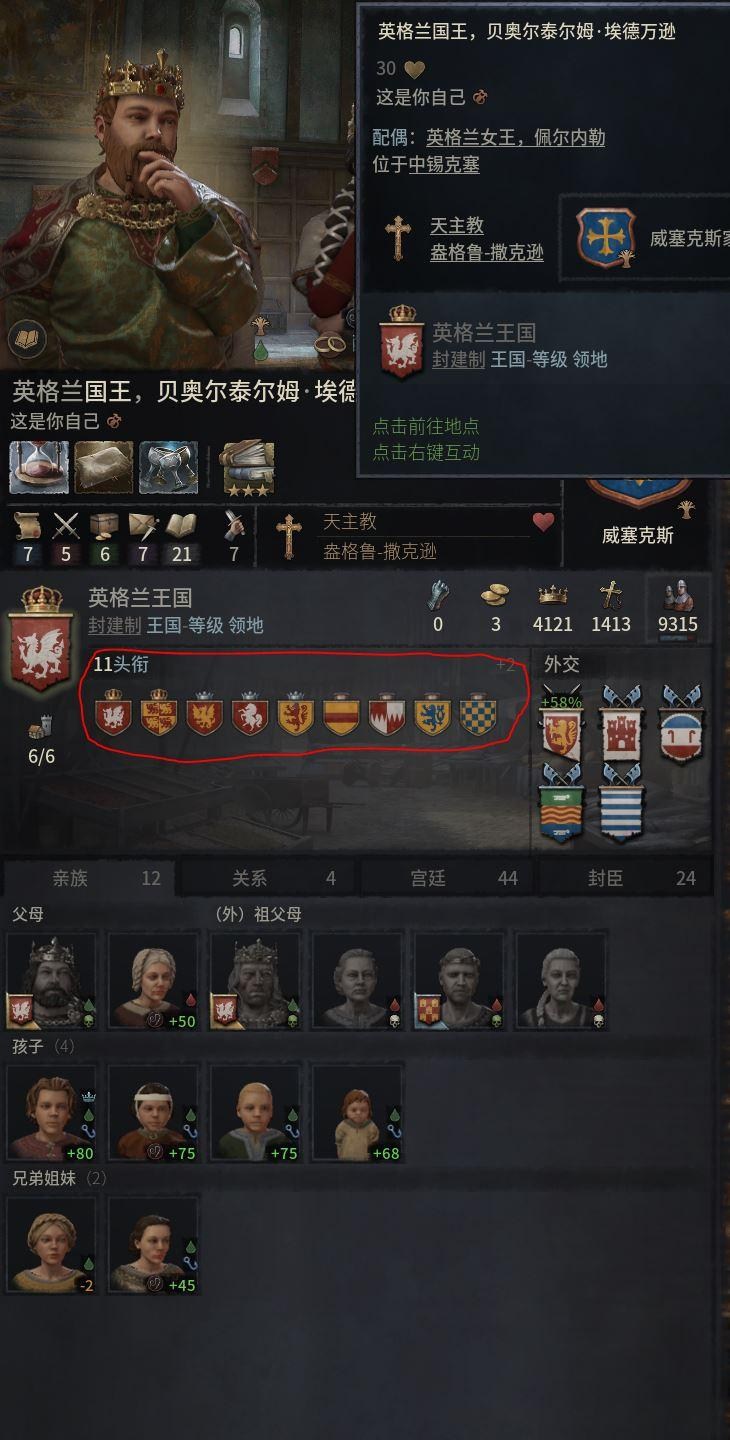Click the 封建制 government link
Screen dimensions: 730x1440
112,625
